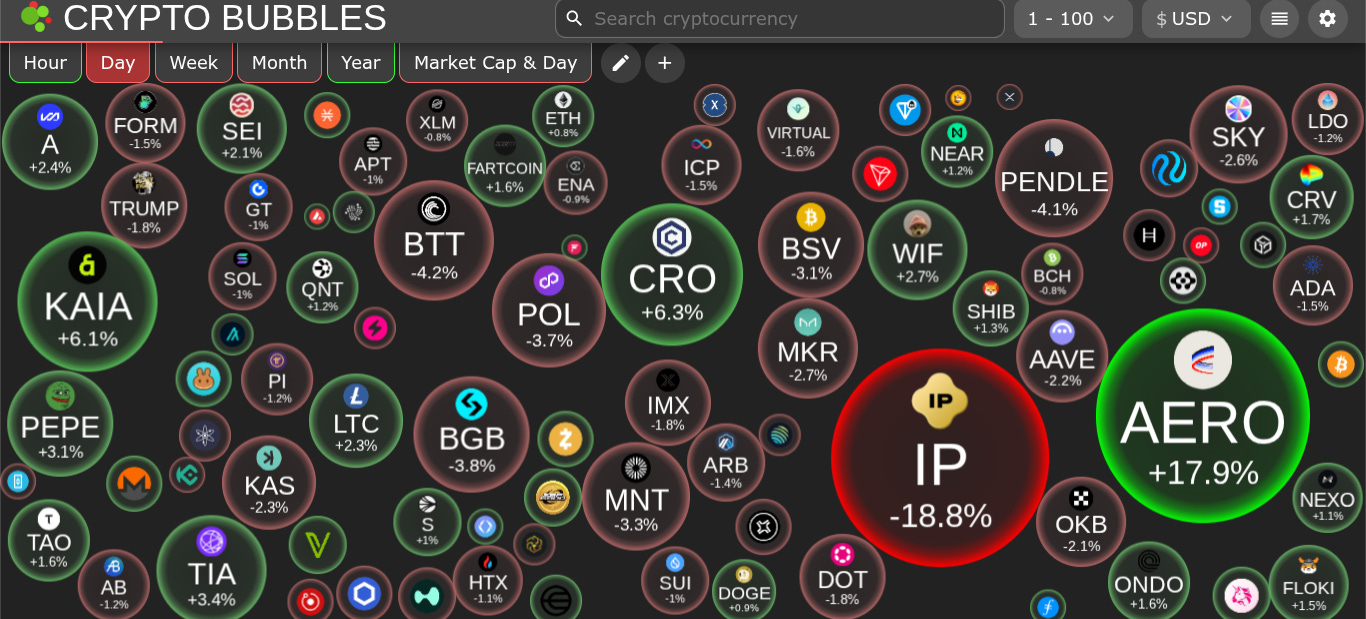Image resolution: width=1366 pixels, height=619 pixels.
Task: Select the AAVE bubble
Action: [x=1062, y=356]
